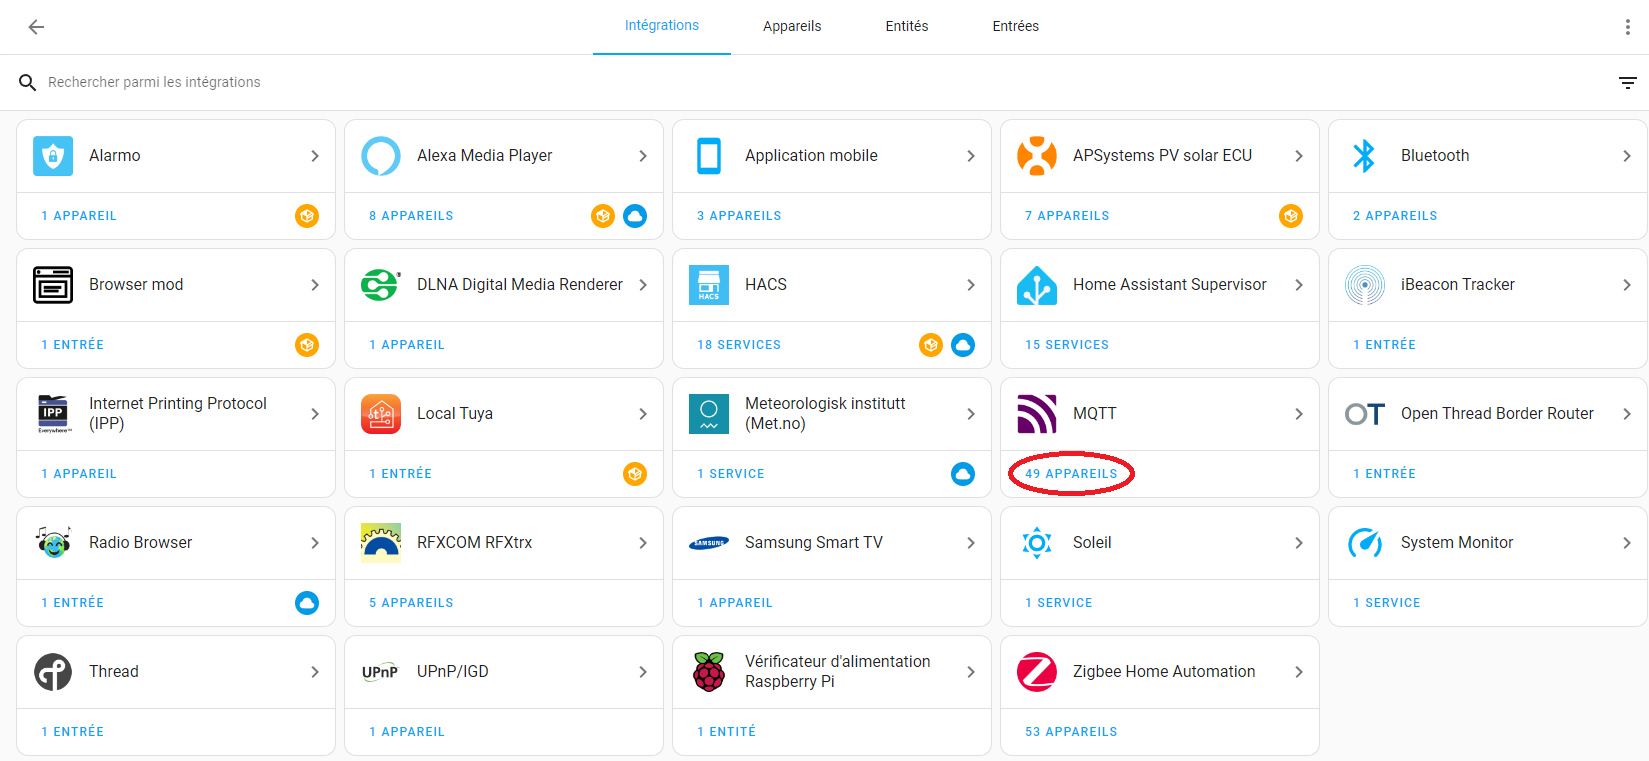Click the APSystems PV solar ECU icon
The image size is (1649, 761).
point(1037,156)
